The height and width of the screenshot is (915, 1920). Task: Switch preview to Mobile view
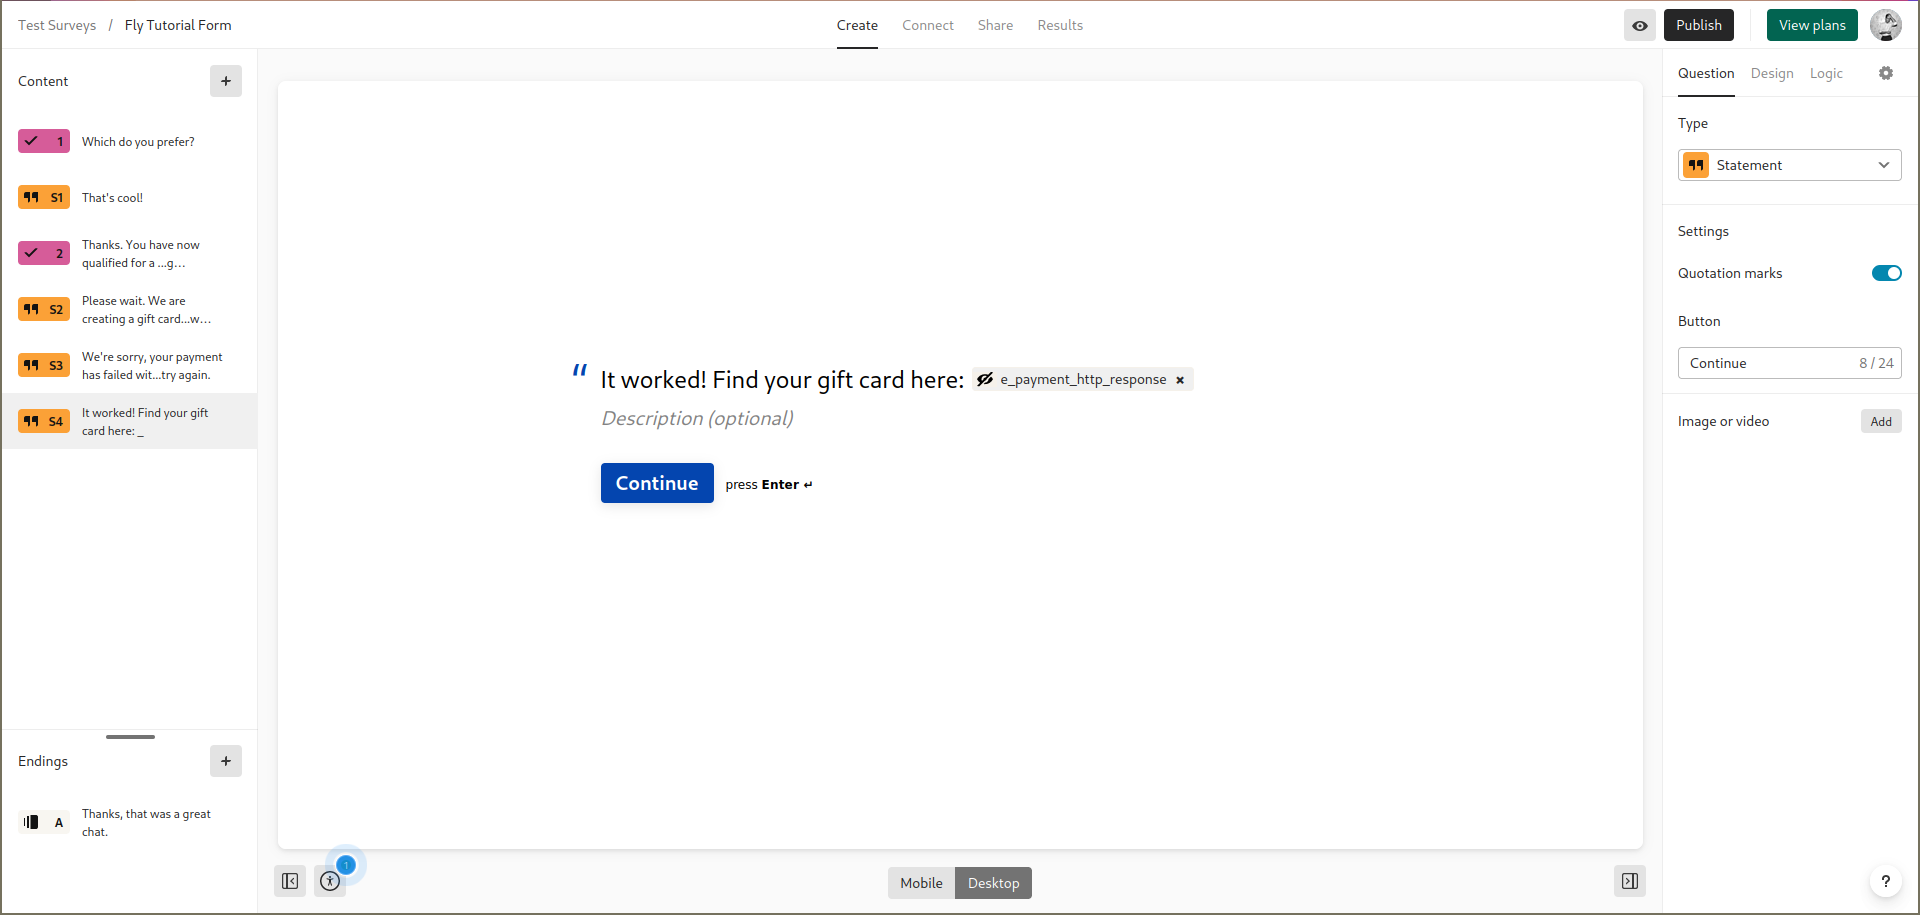pyautogui.click(x=921, y=883)
